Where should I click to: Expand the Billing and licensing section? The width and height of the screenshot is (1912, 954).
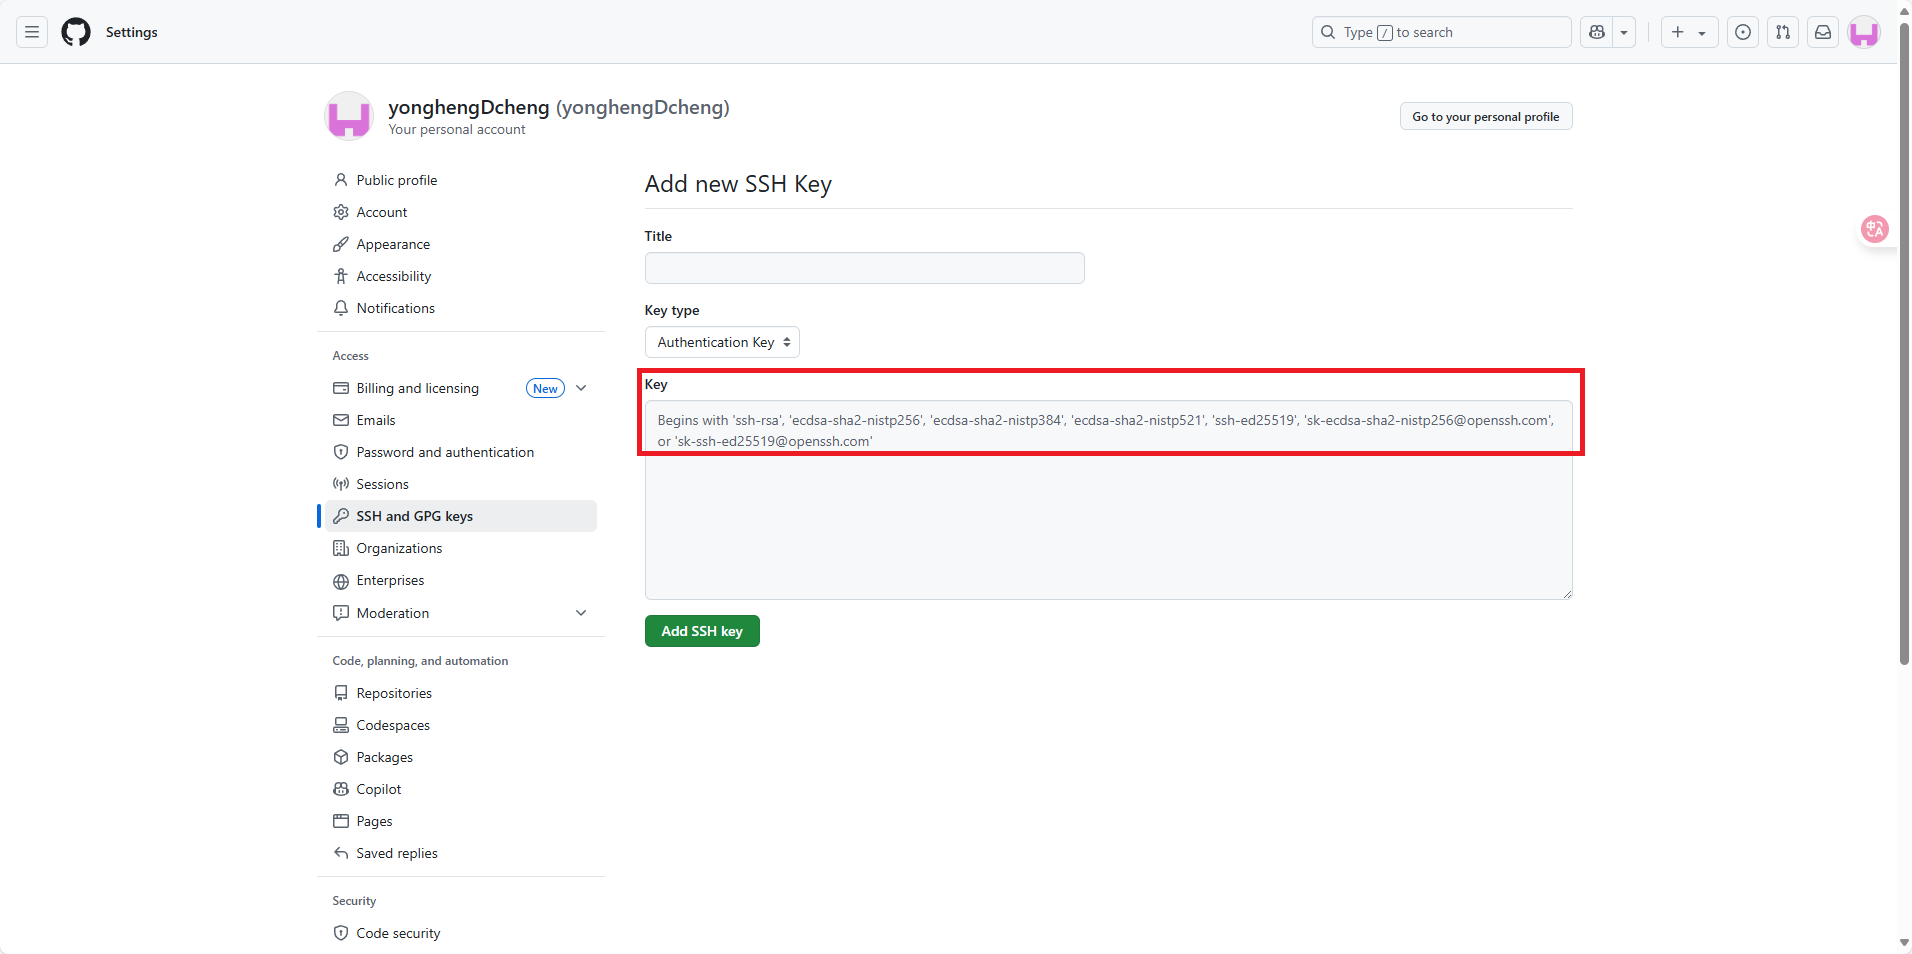pos(581,388)
